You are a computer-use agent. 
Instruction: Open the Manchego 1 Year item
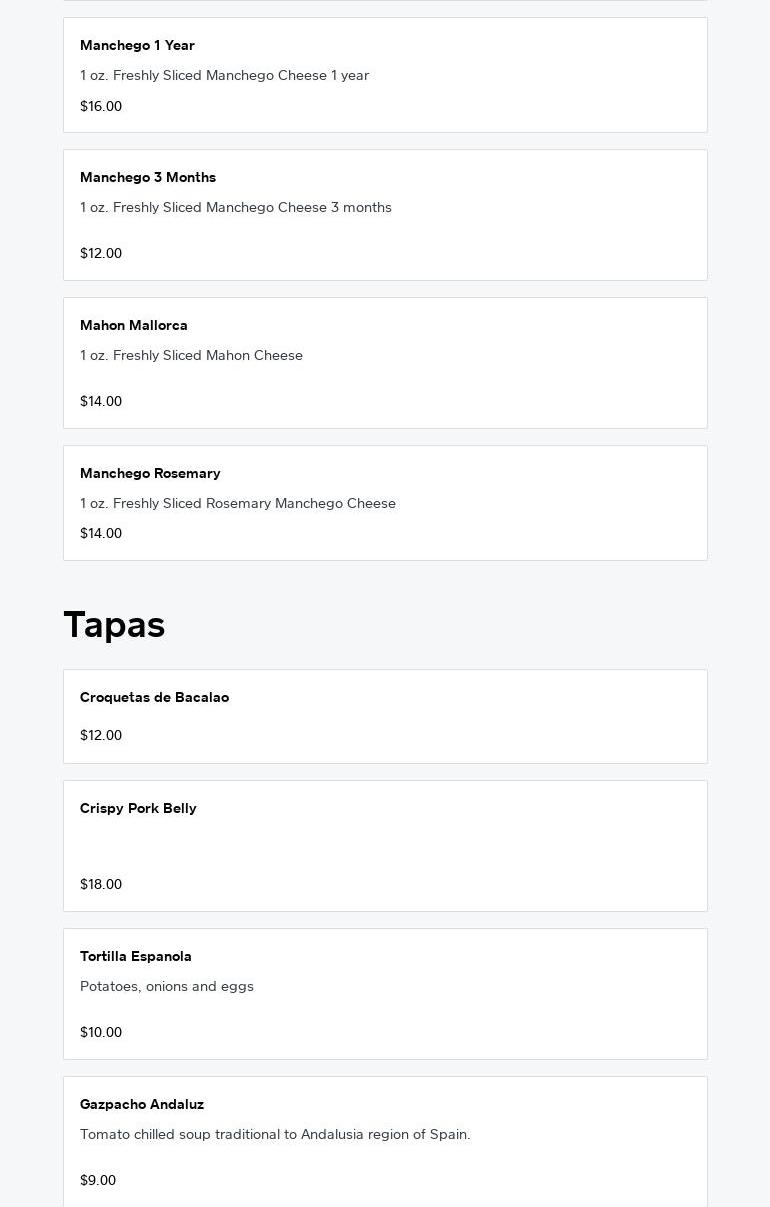[385, 75]
